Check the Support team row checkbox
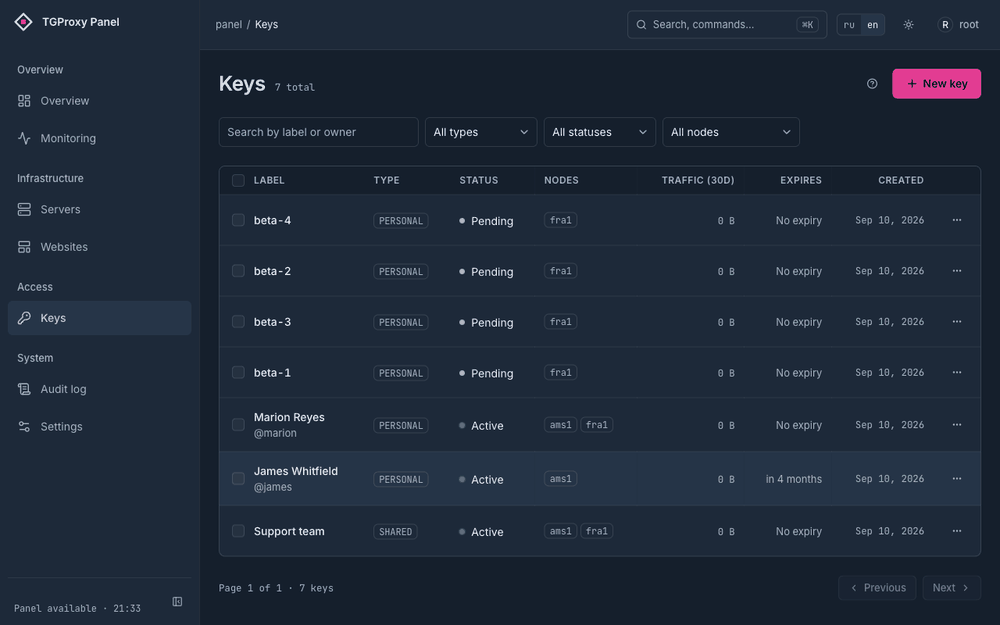The height and width of the screenshot is (625, 1000). (238, 531)
